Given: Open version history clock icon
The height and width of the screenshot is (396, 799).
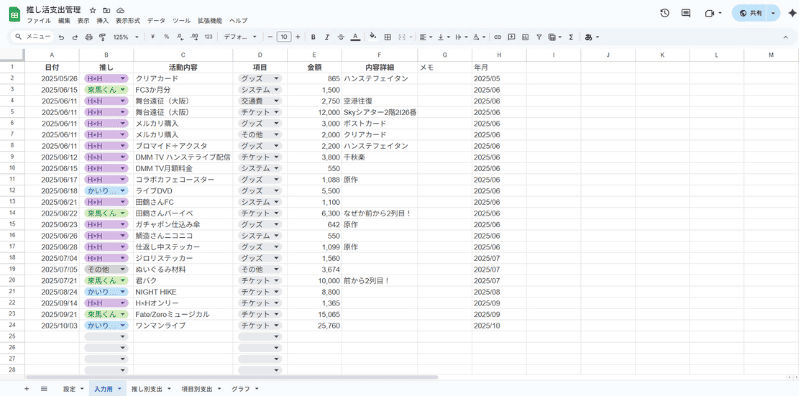Looking at the screenshot, I should (664, 13).
